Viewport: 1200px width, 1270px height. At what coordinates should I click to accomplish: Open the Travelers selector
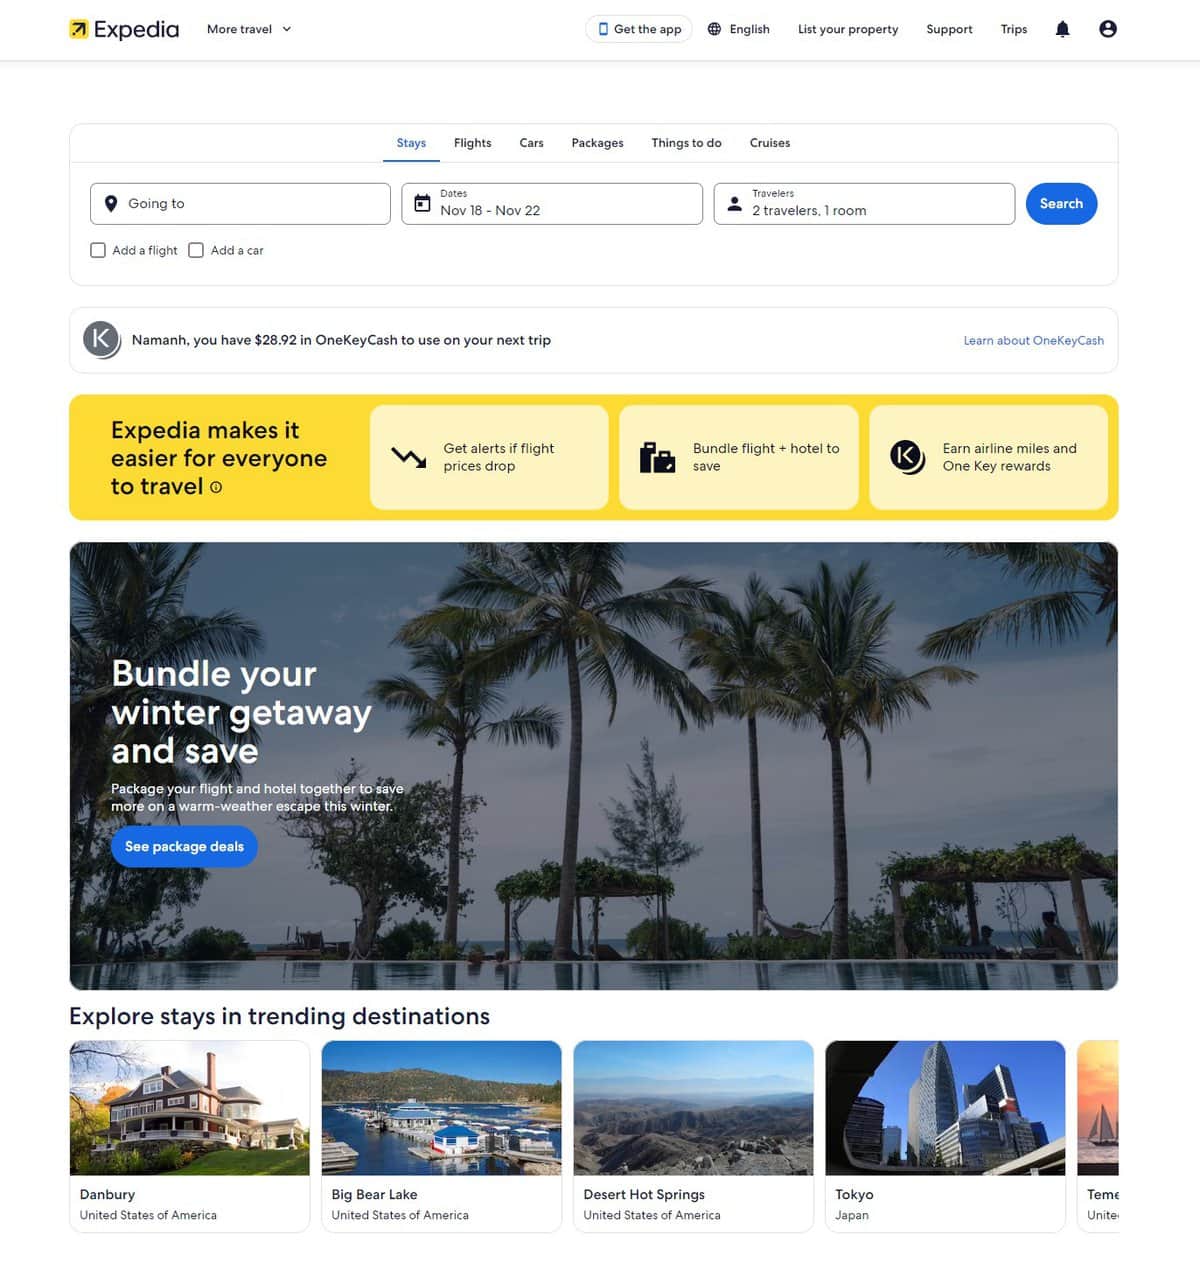click(864, 204)
